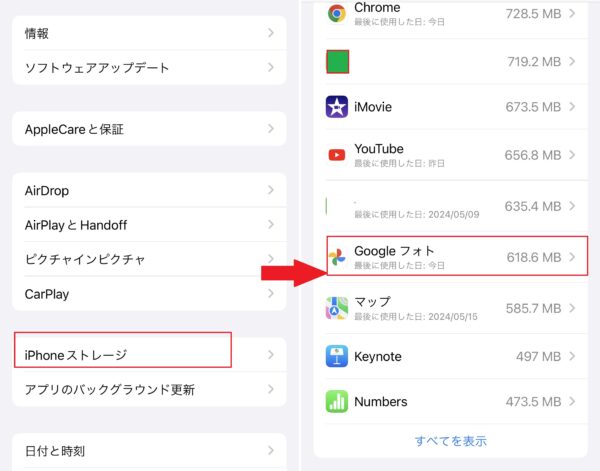Tap the YouTube play icon
The height and width of the screenshot is (471, 600).
pyautogui.click(x=337, y=155)
